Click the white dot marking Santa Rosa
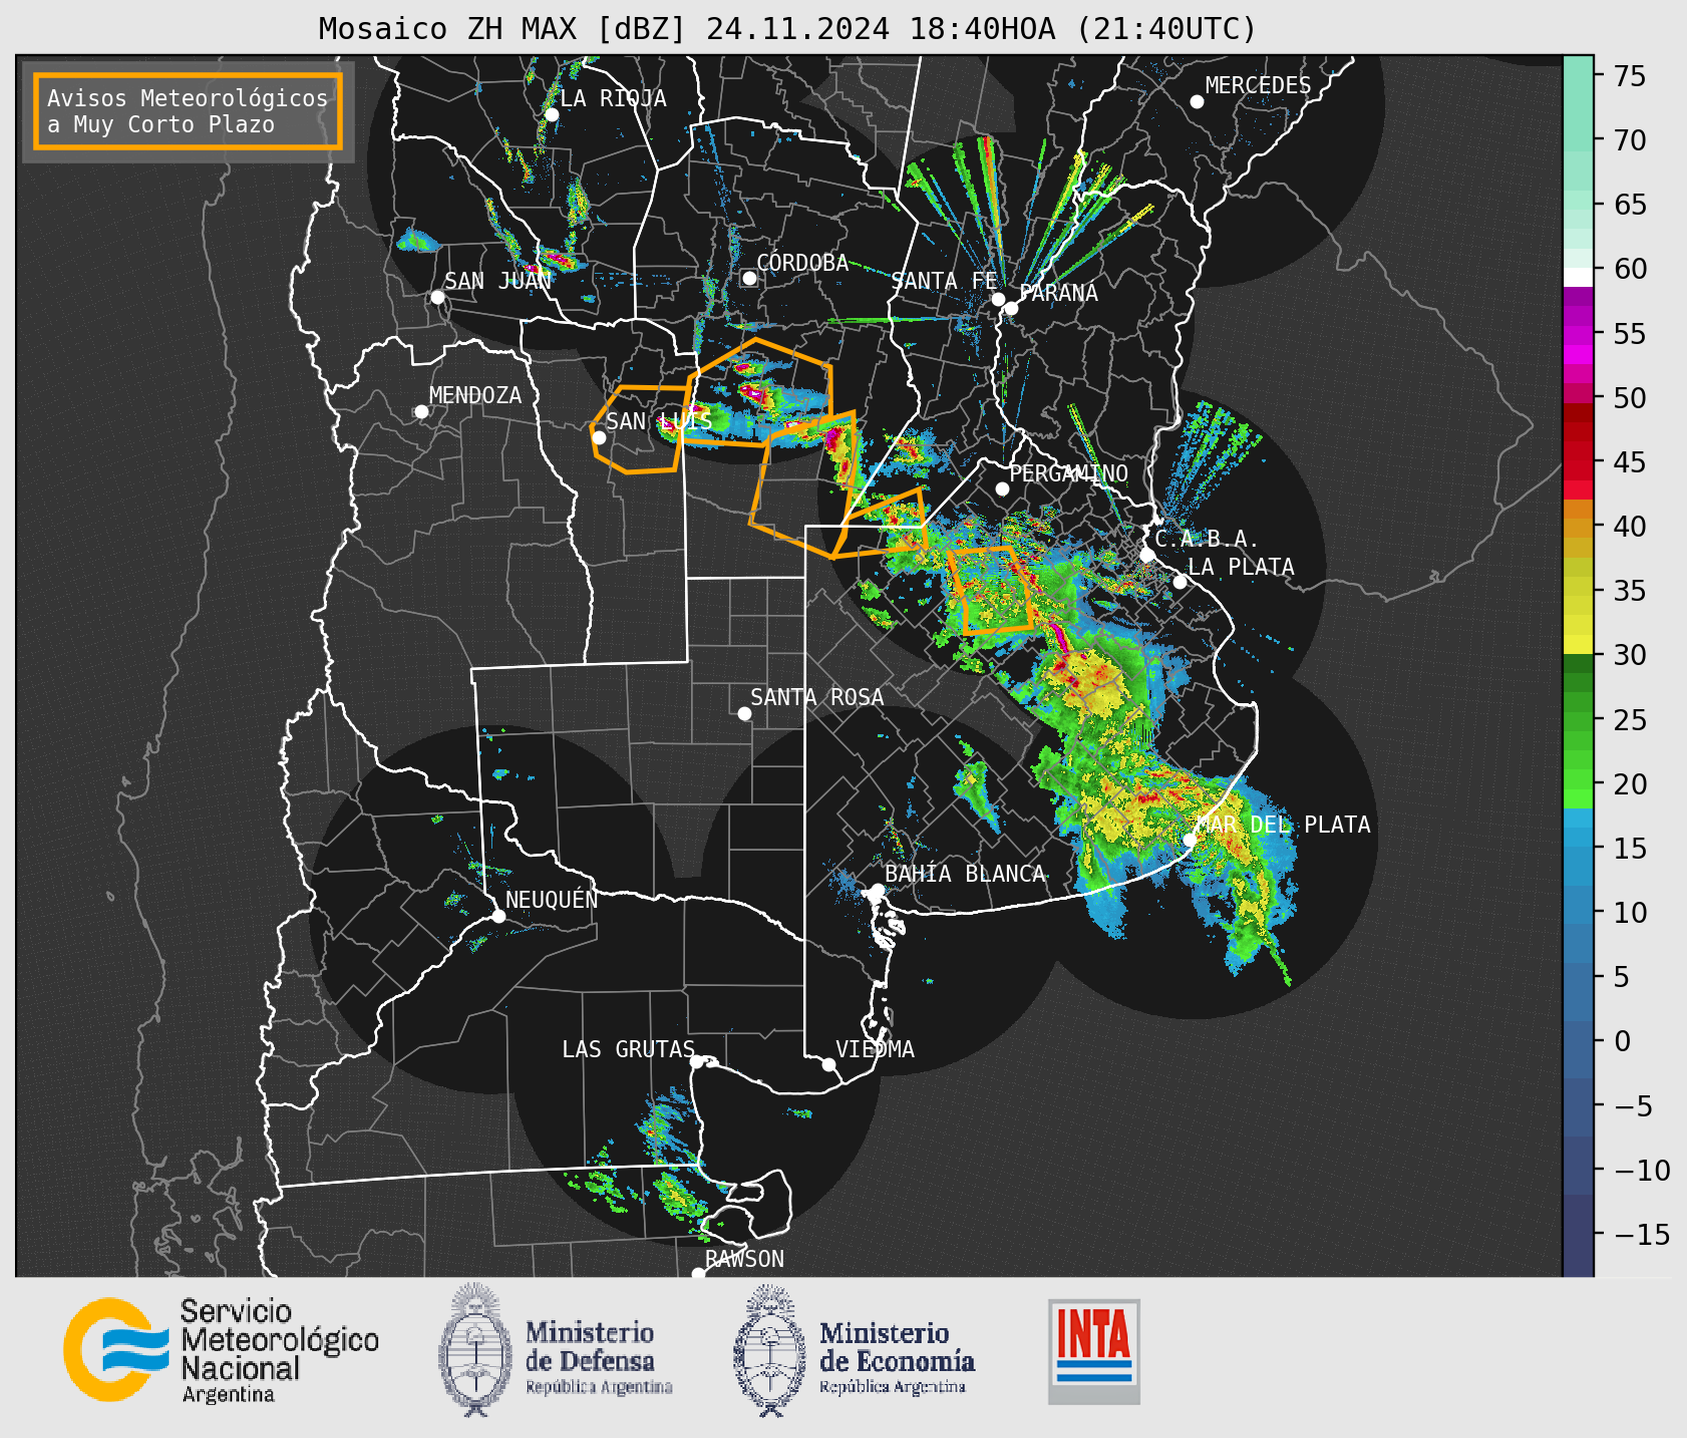This screenshot has height=1438, width=1687. click(744, 713)
